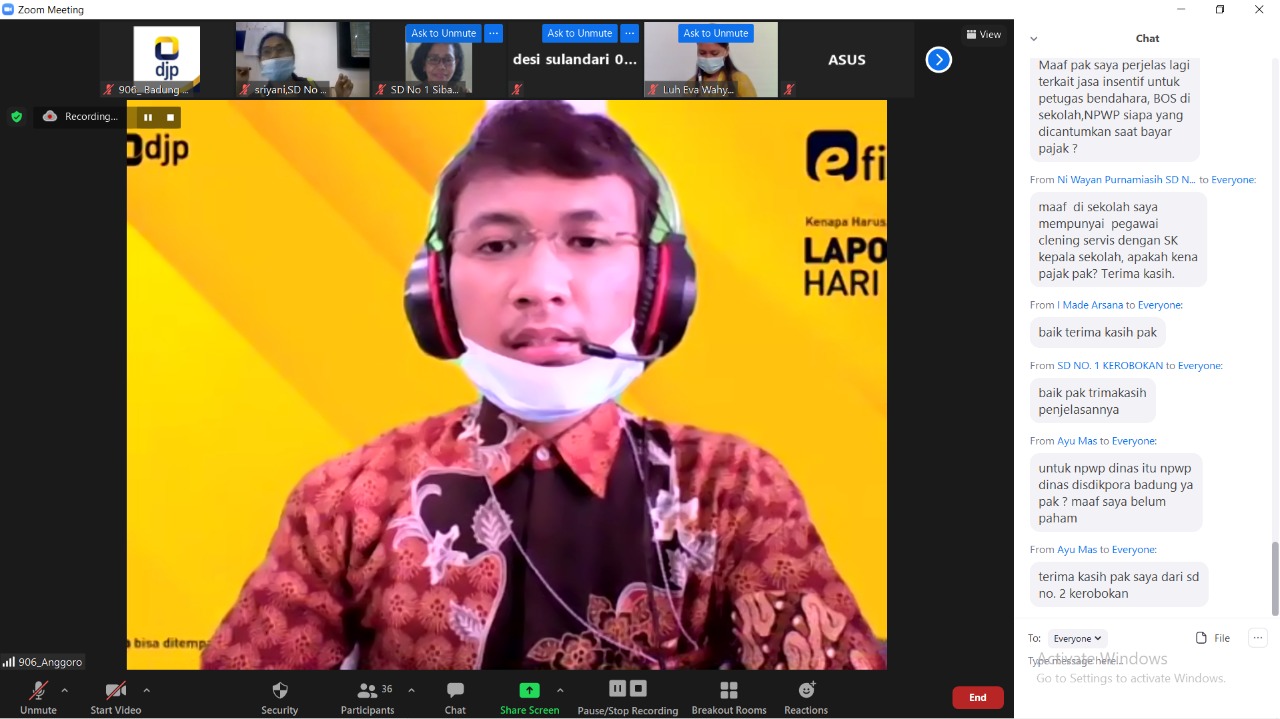Attach a File in chat
Image resolution: width=1280 pixels, height=719 pixels.
(x=1212, y=638)
